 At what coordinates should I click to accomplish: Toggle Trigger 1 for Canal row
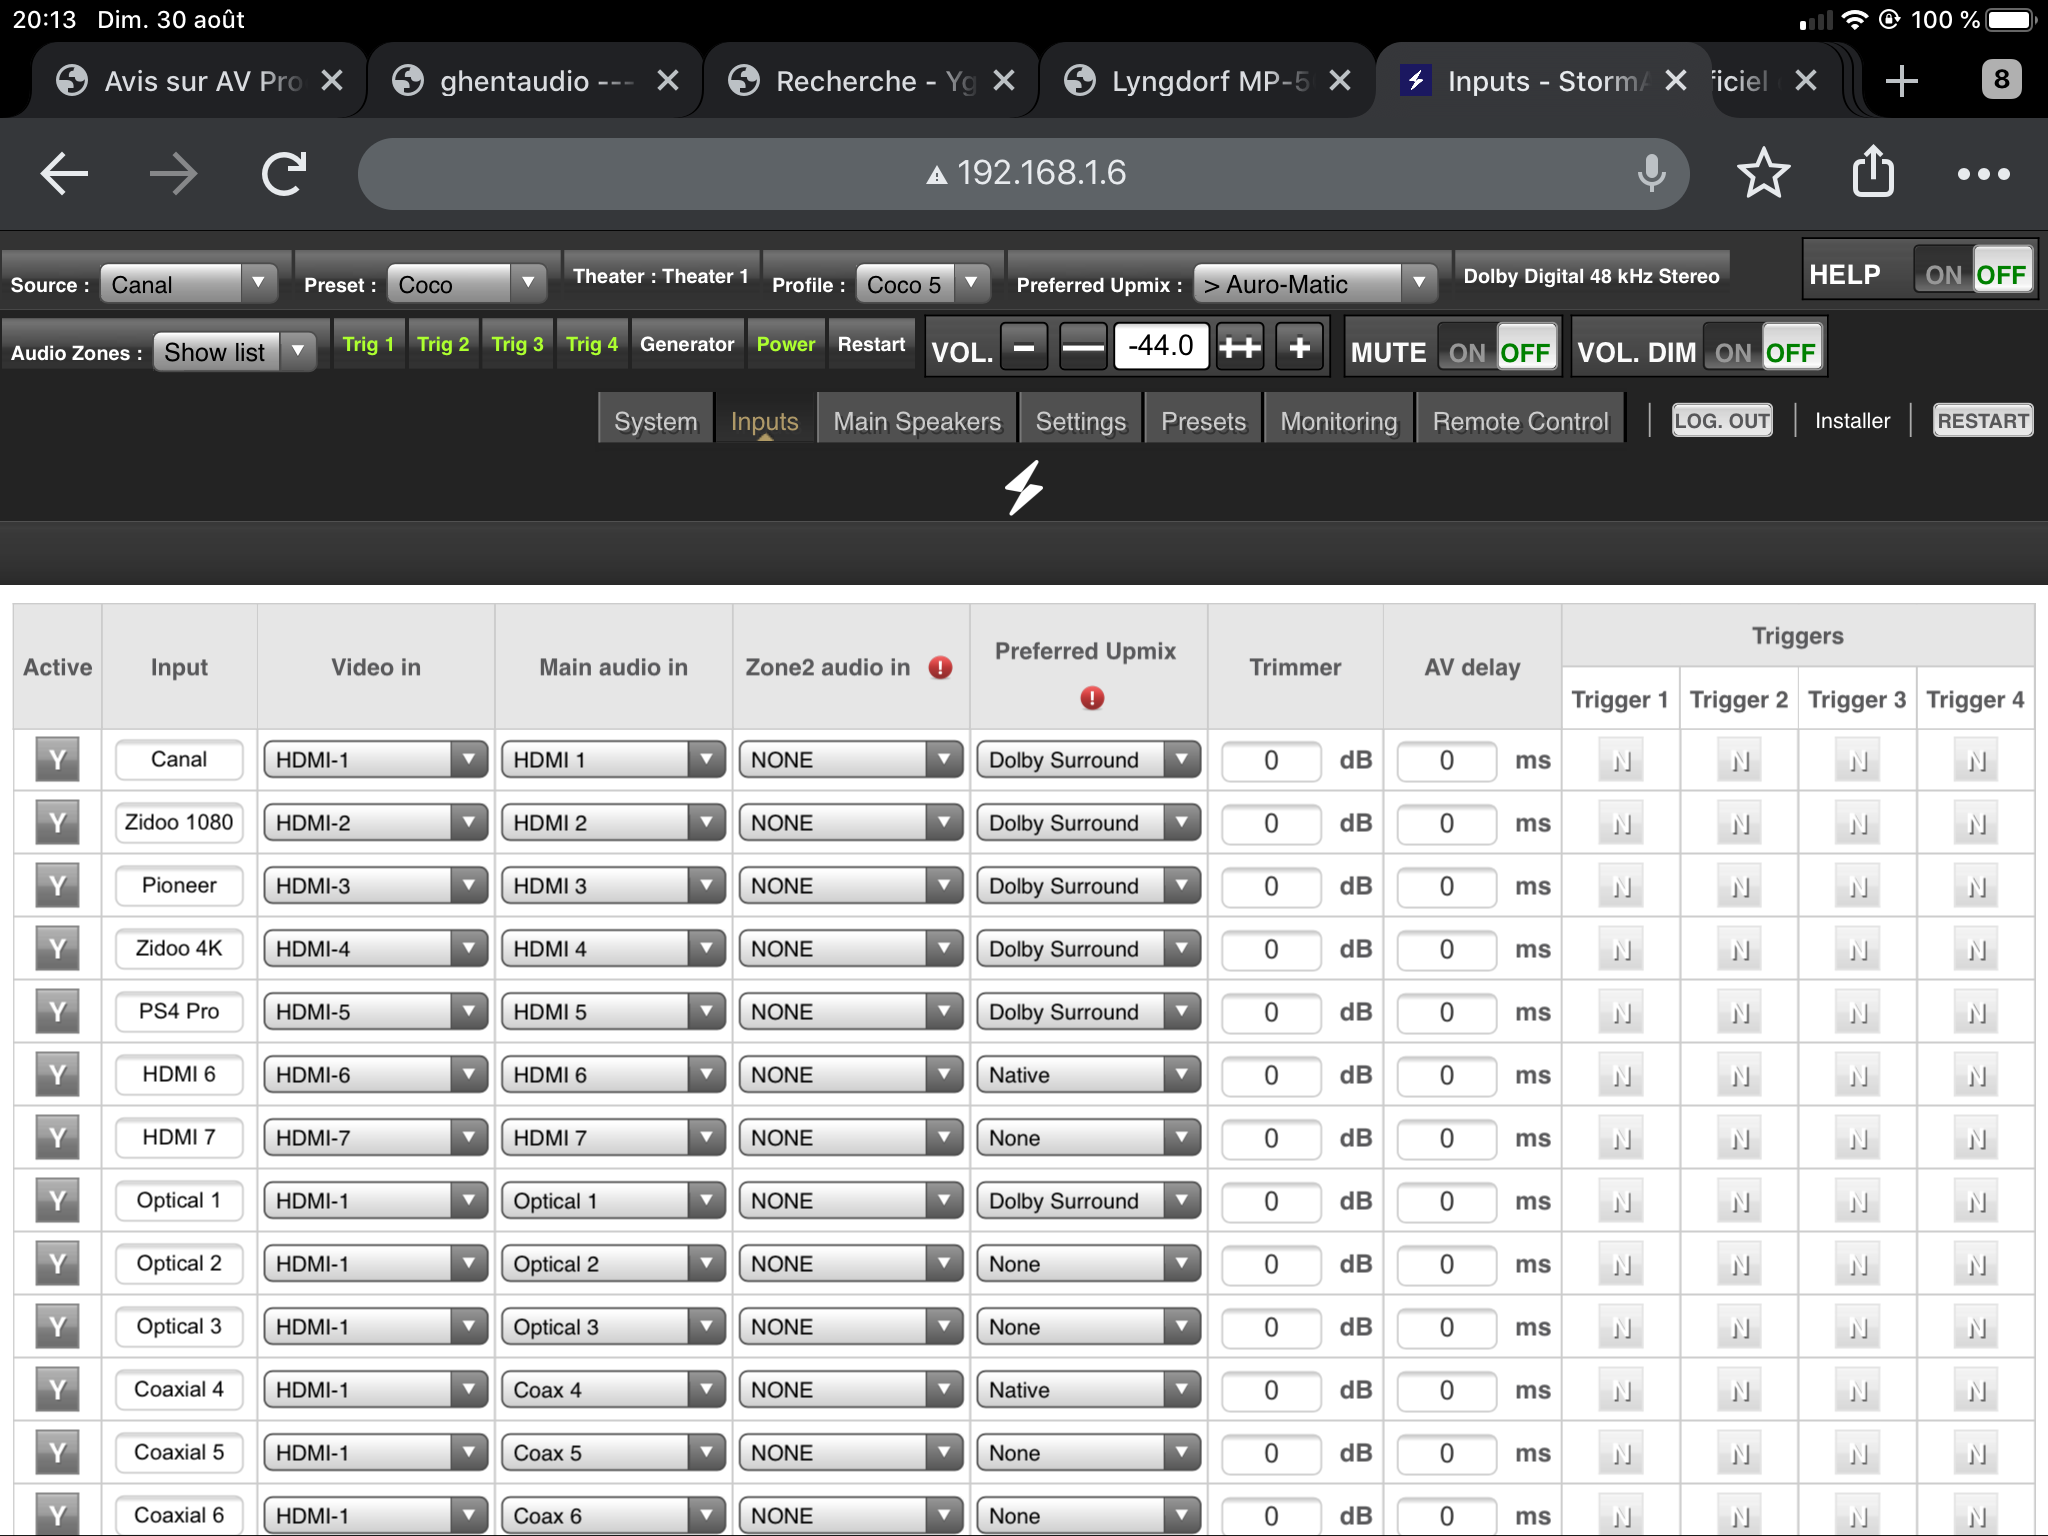1621,761
